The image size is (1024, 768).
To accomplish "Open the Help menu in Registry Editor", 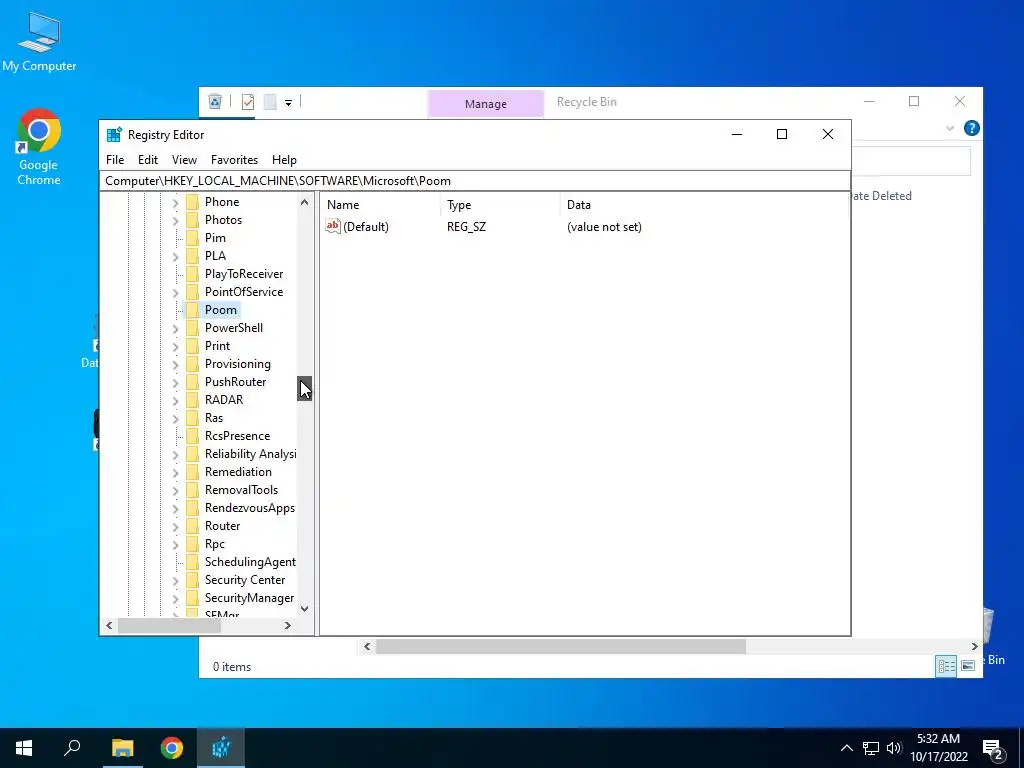I will coord(284,159).
